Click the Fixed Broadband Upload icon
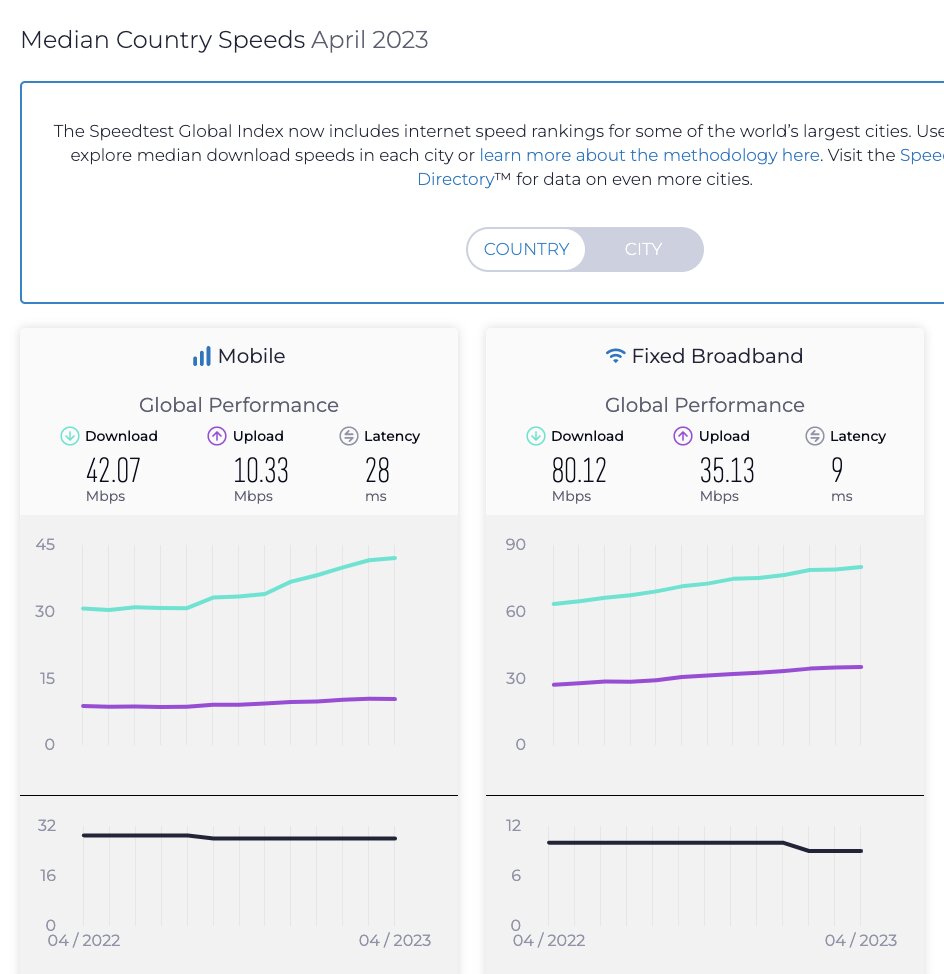This screenshot has height=974, width=944. pyautogui.click(x=683, y=436)
